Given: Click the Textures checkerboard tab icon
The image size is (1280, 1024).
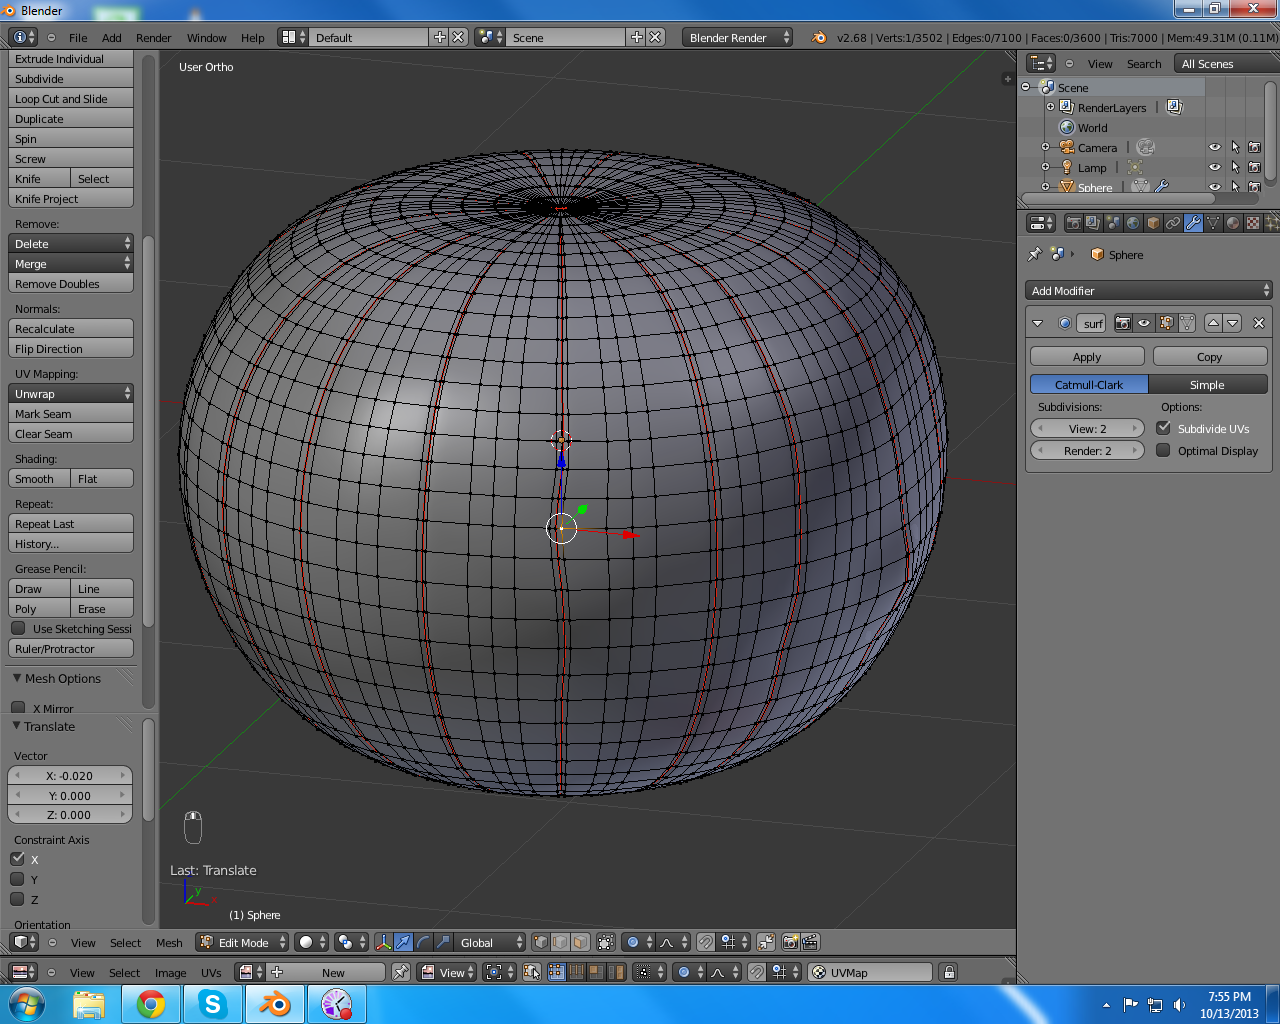Looking at the screenshot, I should tap(1253, 223).
